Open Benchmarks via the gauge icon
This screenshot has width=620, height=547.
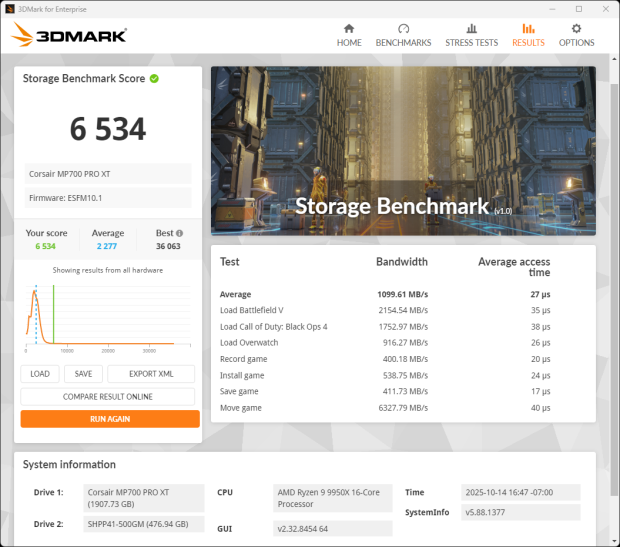click(403, 29)
